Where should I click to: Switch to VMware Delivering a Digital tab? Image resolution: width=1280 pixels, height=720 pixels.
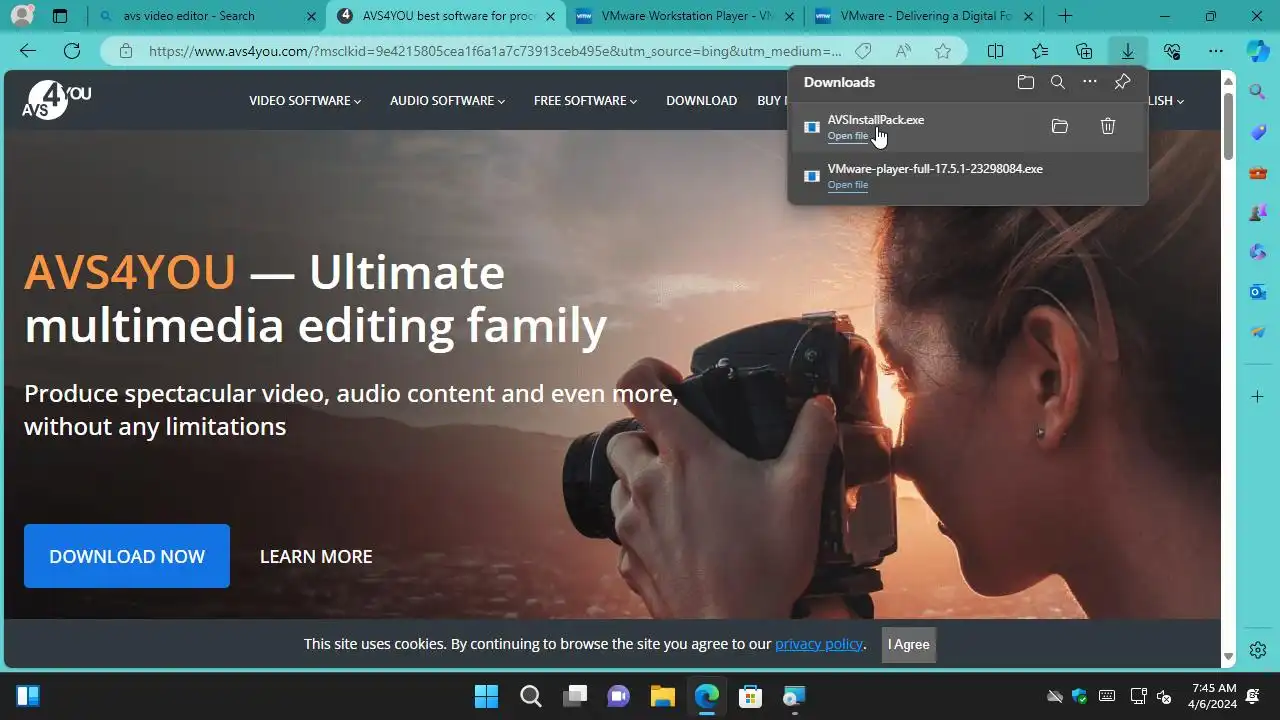click(923, 16)
